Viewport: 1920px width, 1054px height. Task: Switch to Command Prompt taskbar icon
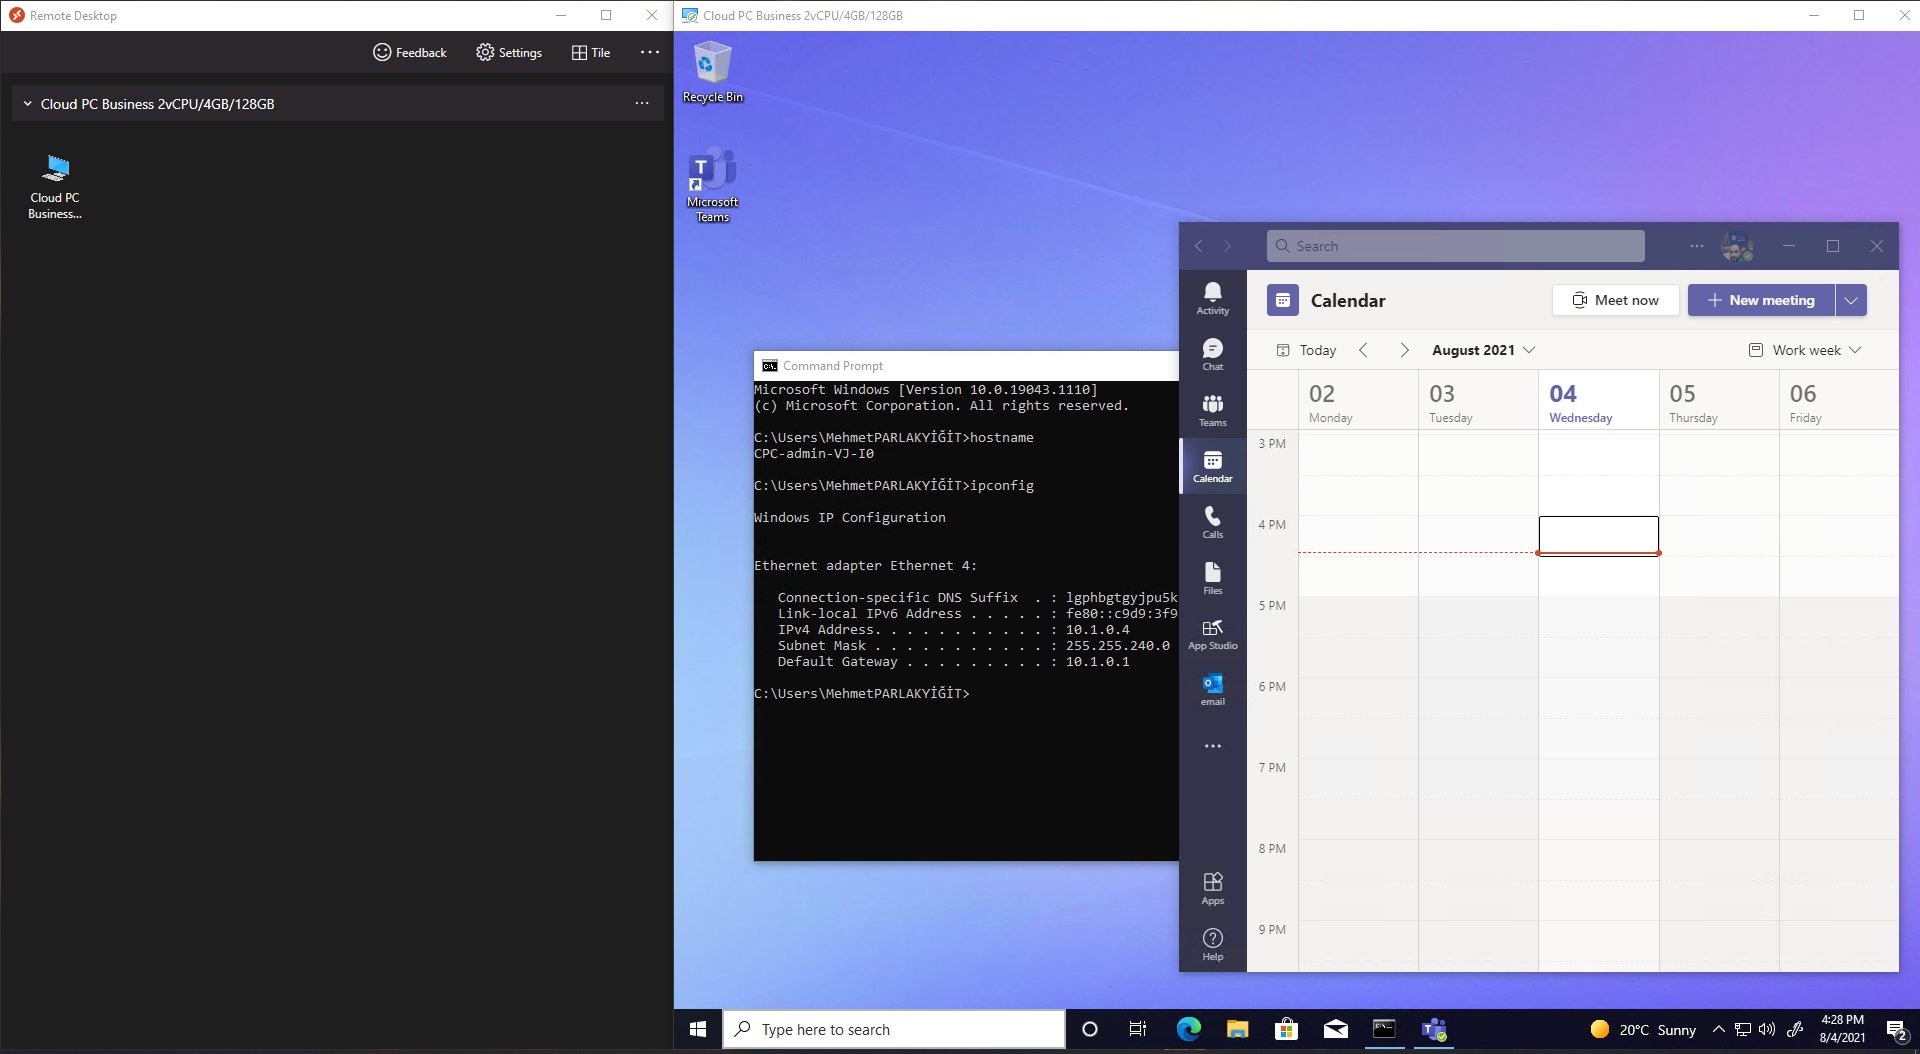point(1384,1029)
